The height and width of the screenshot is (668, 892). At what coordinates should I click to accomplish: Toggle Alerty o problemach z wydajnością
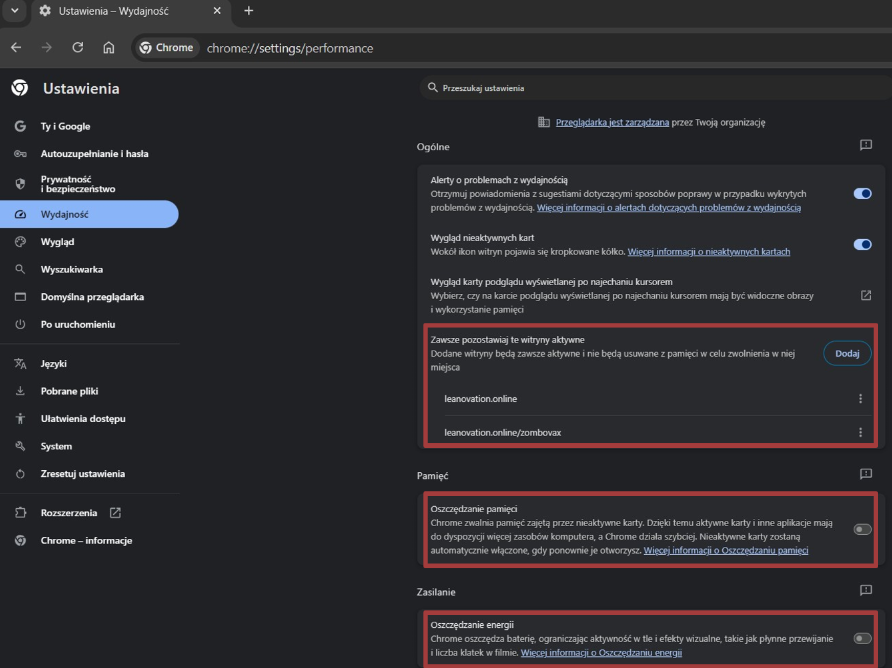(862, 193)
